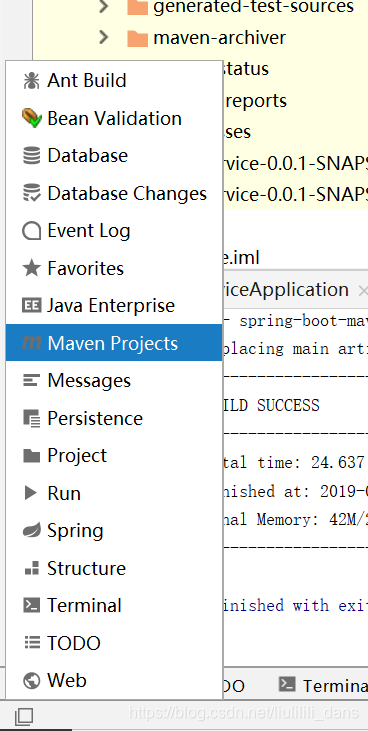The image size is (368, 731).
Task: Select Database from the popup list
Action: (x=114, y=156)
